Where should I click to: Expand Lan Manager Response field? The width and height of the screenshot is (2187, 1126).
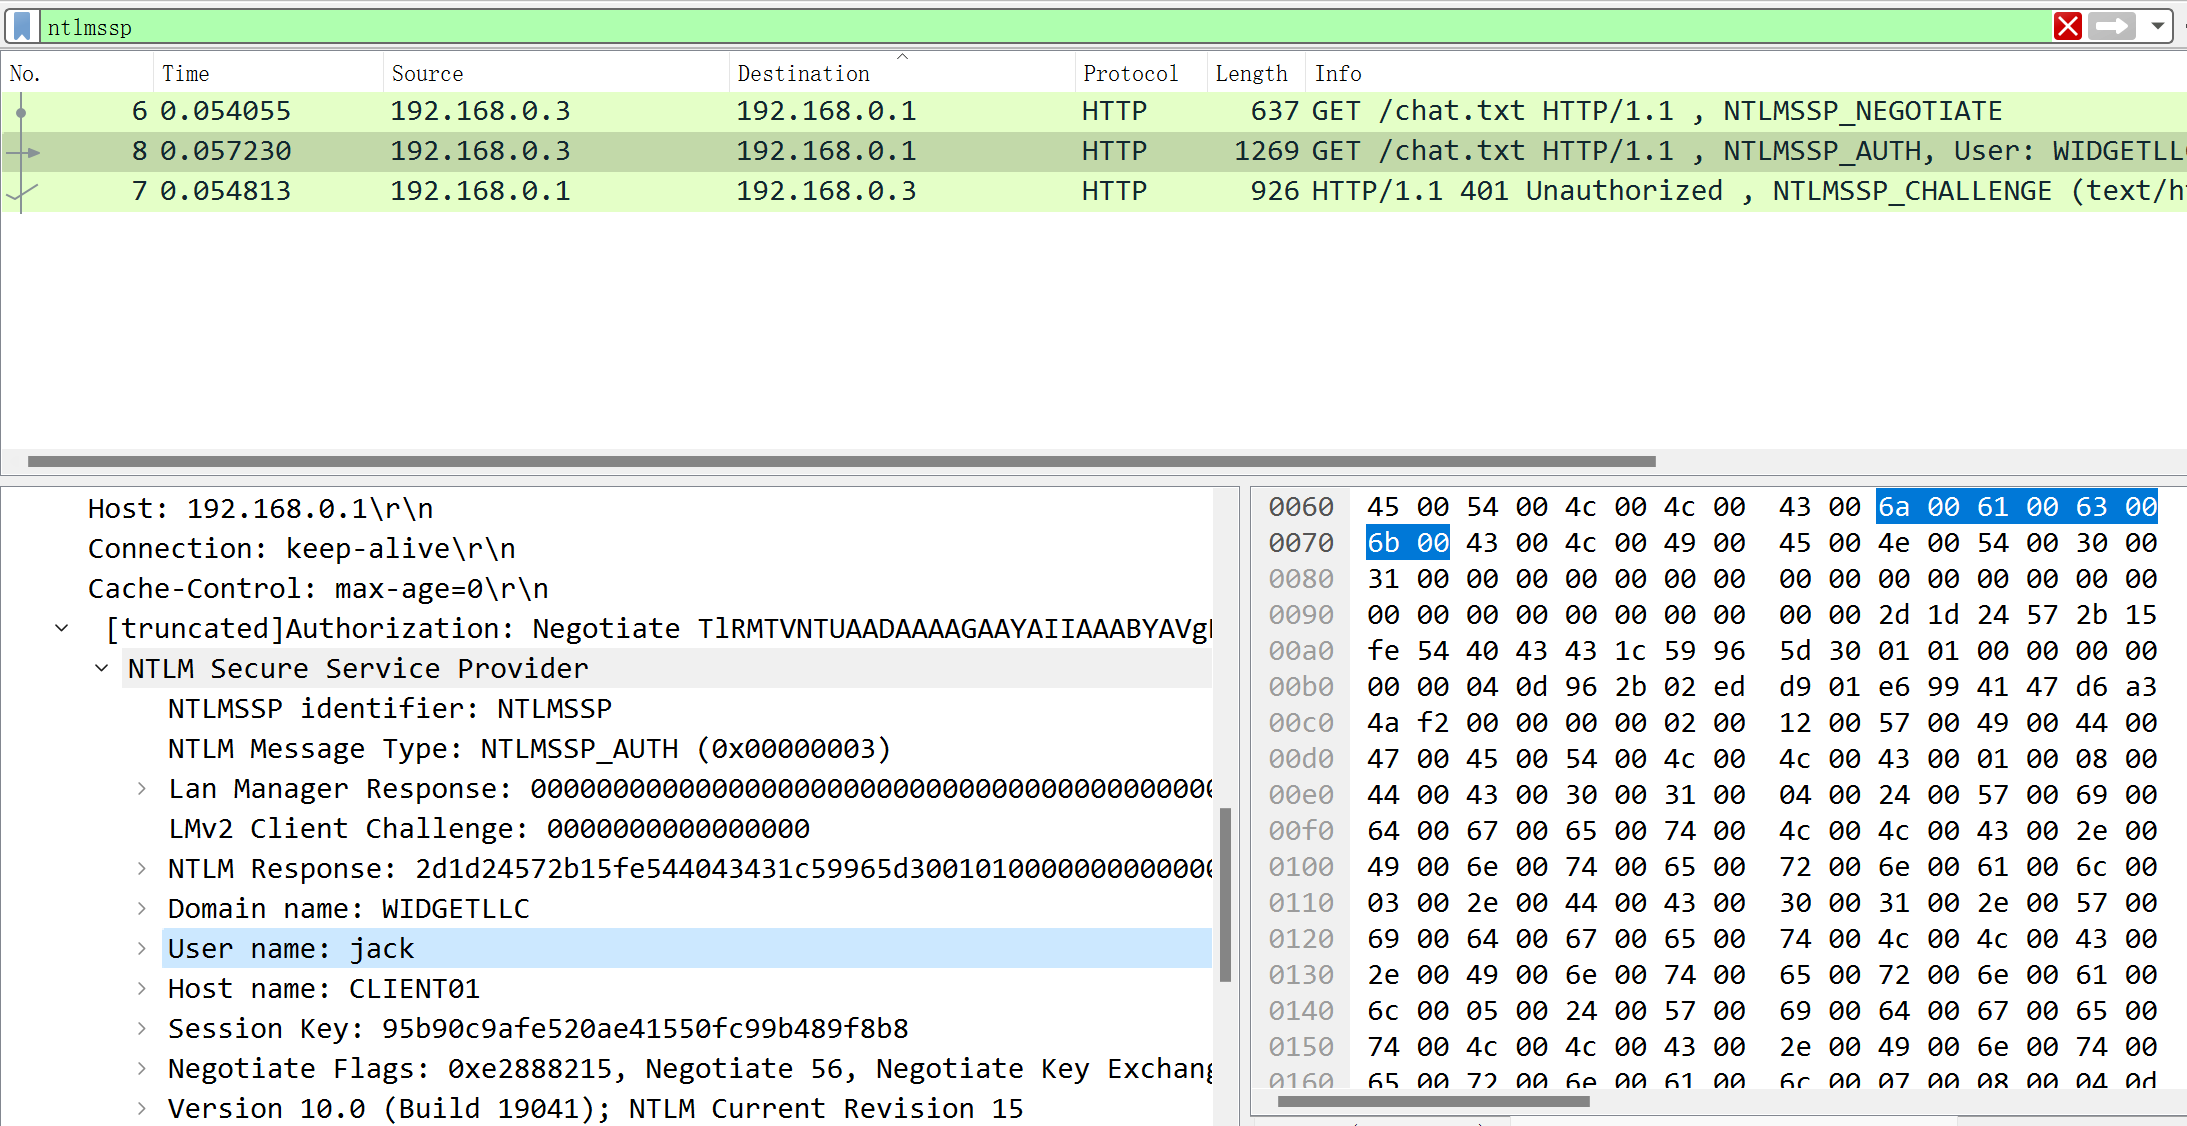pos(142,788)
